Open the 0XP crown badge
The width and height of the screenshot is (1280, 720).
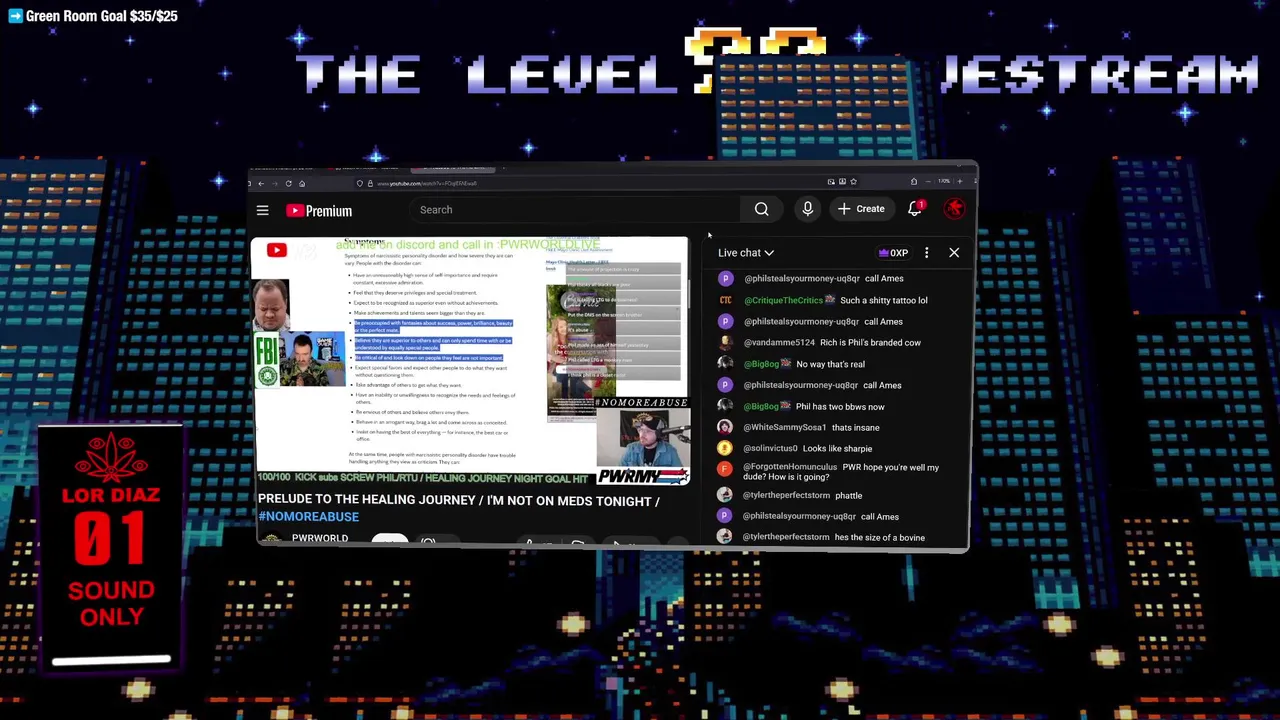[x=893, y=253]
